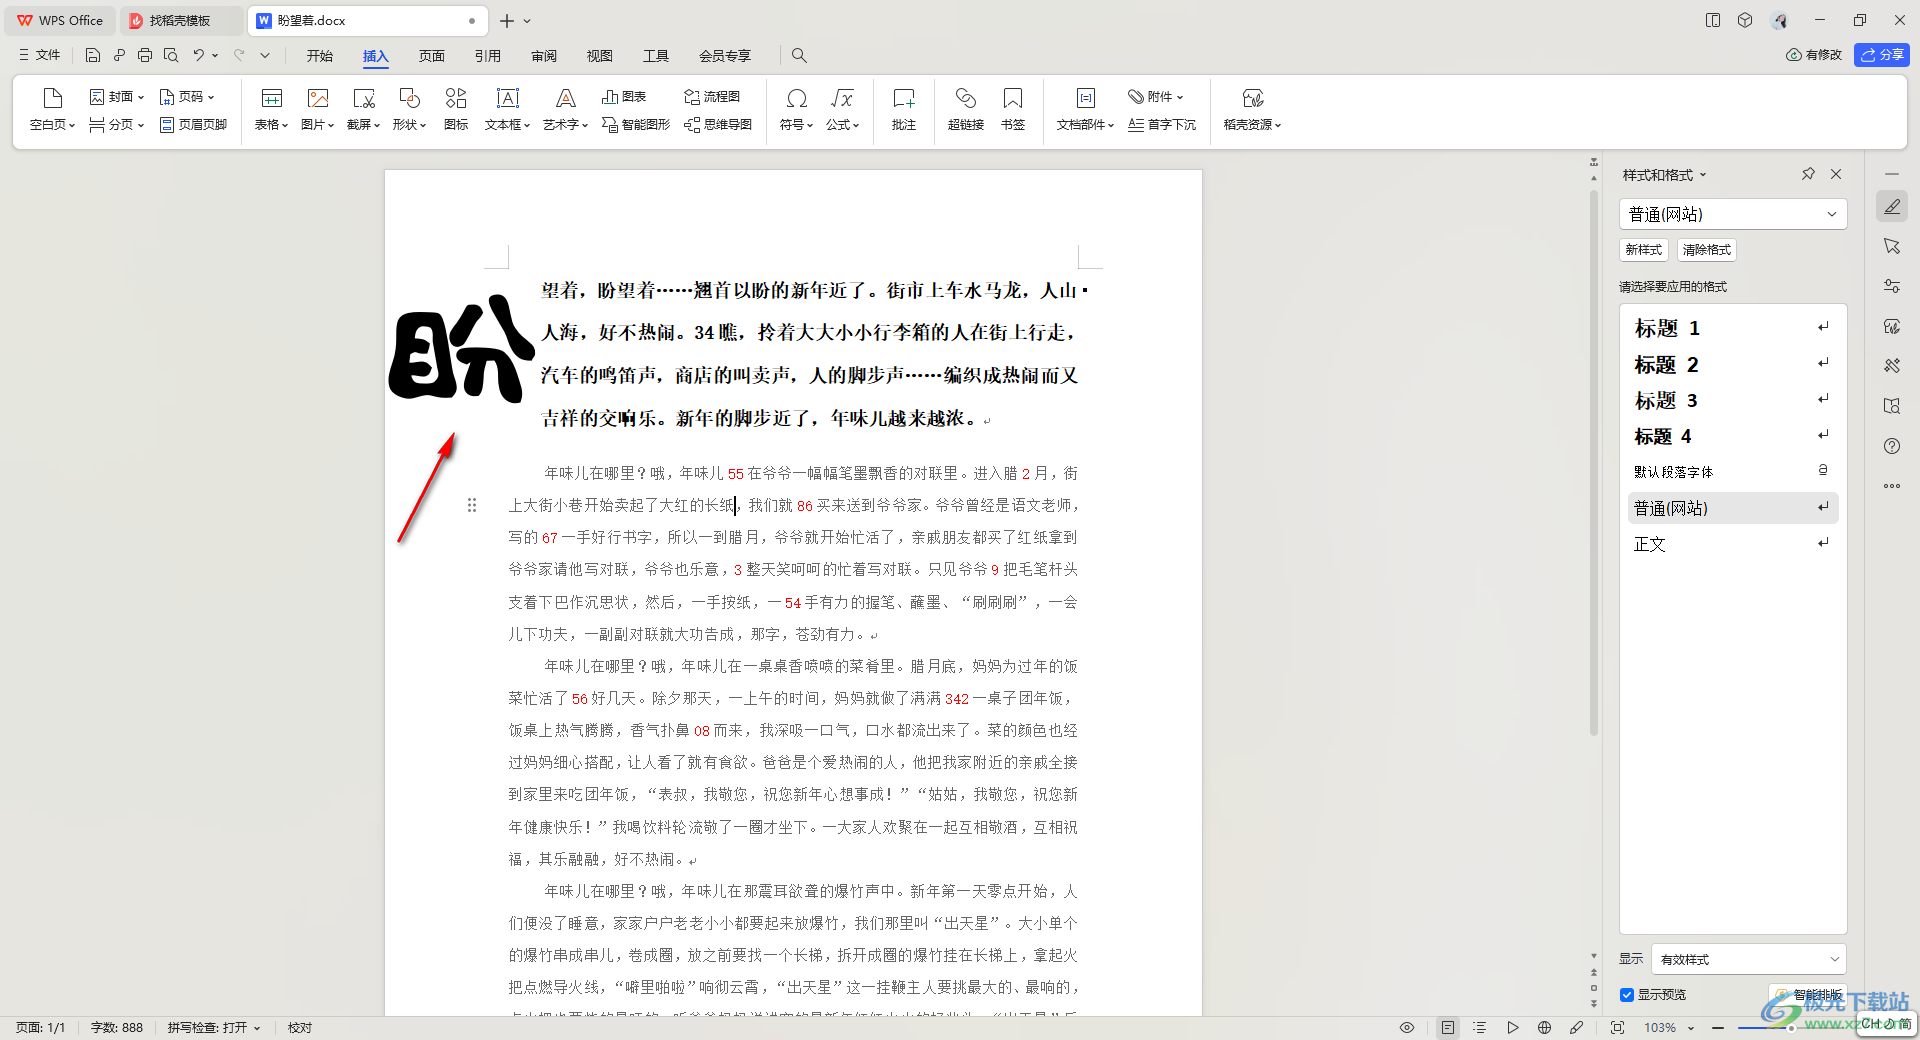Switch to reading mode play icon
The image size is (1920, 1040).
tap(1513, 1028)
